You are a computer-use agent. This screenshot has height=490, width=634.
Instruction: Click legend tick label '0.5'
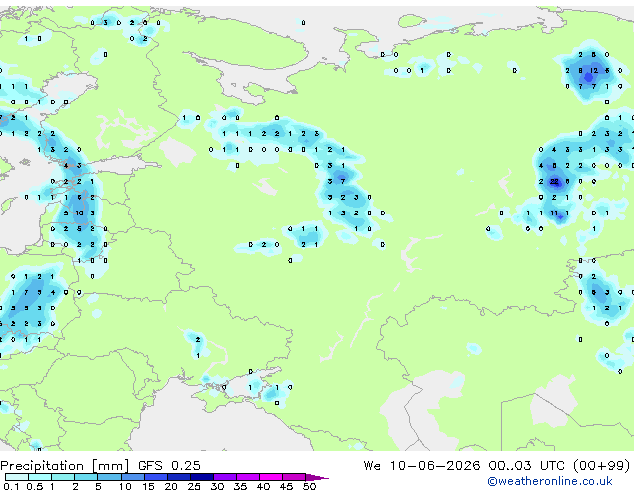[x=34, y=486]
